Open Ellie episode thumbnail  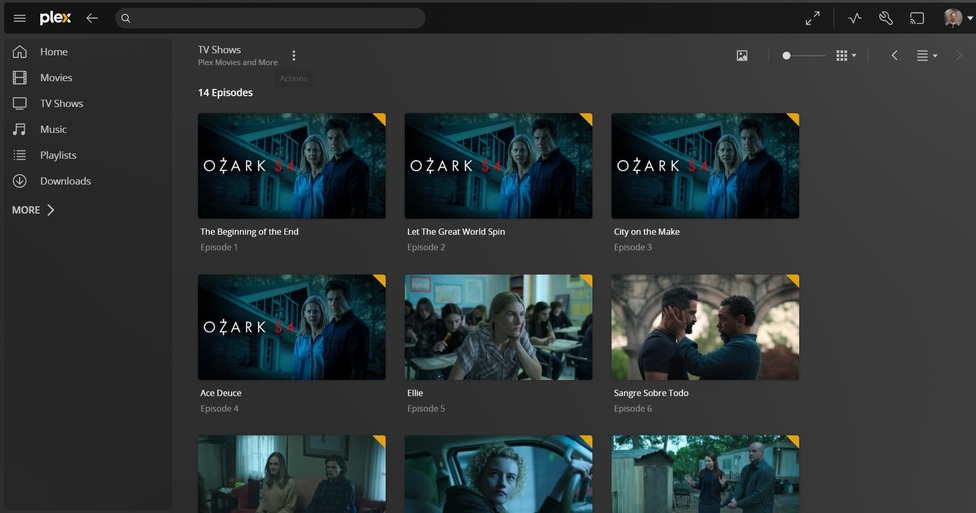click(x=499, y=327)
